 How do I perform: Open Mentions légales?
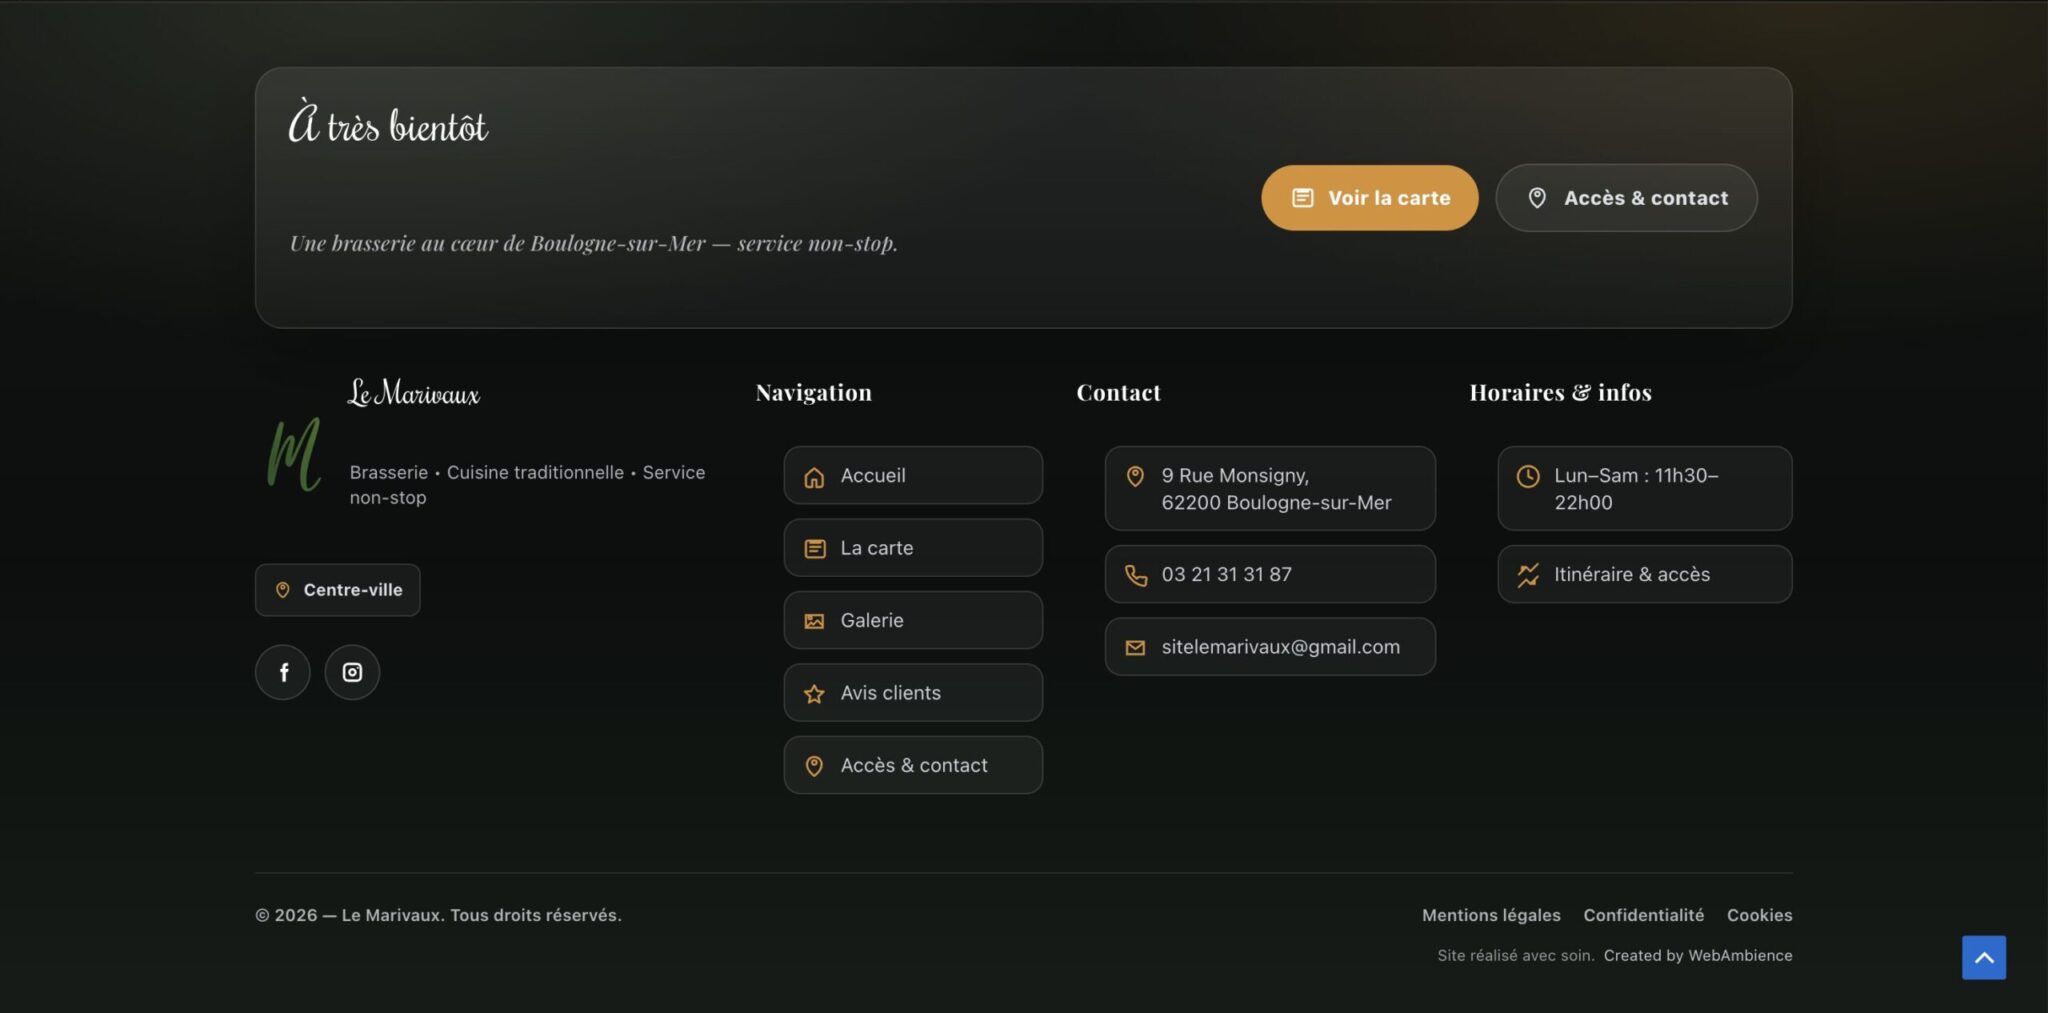click(1491, 915)
